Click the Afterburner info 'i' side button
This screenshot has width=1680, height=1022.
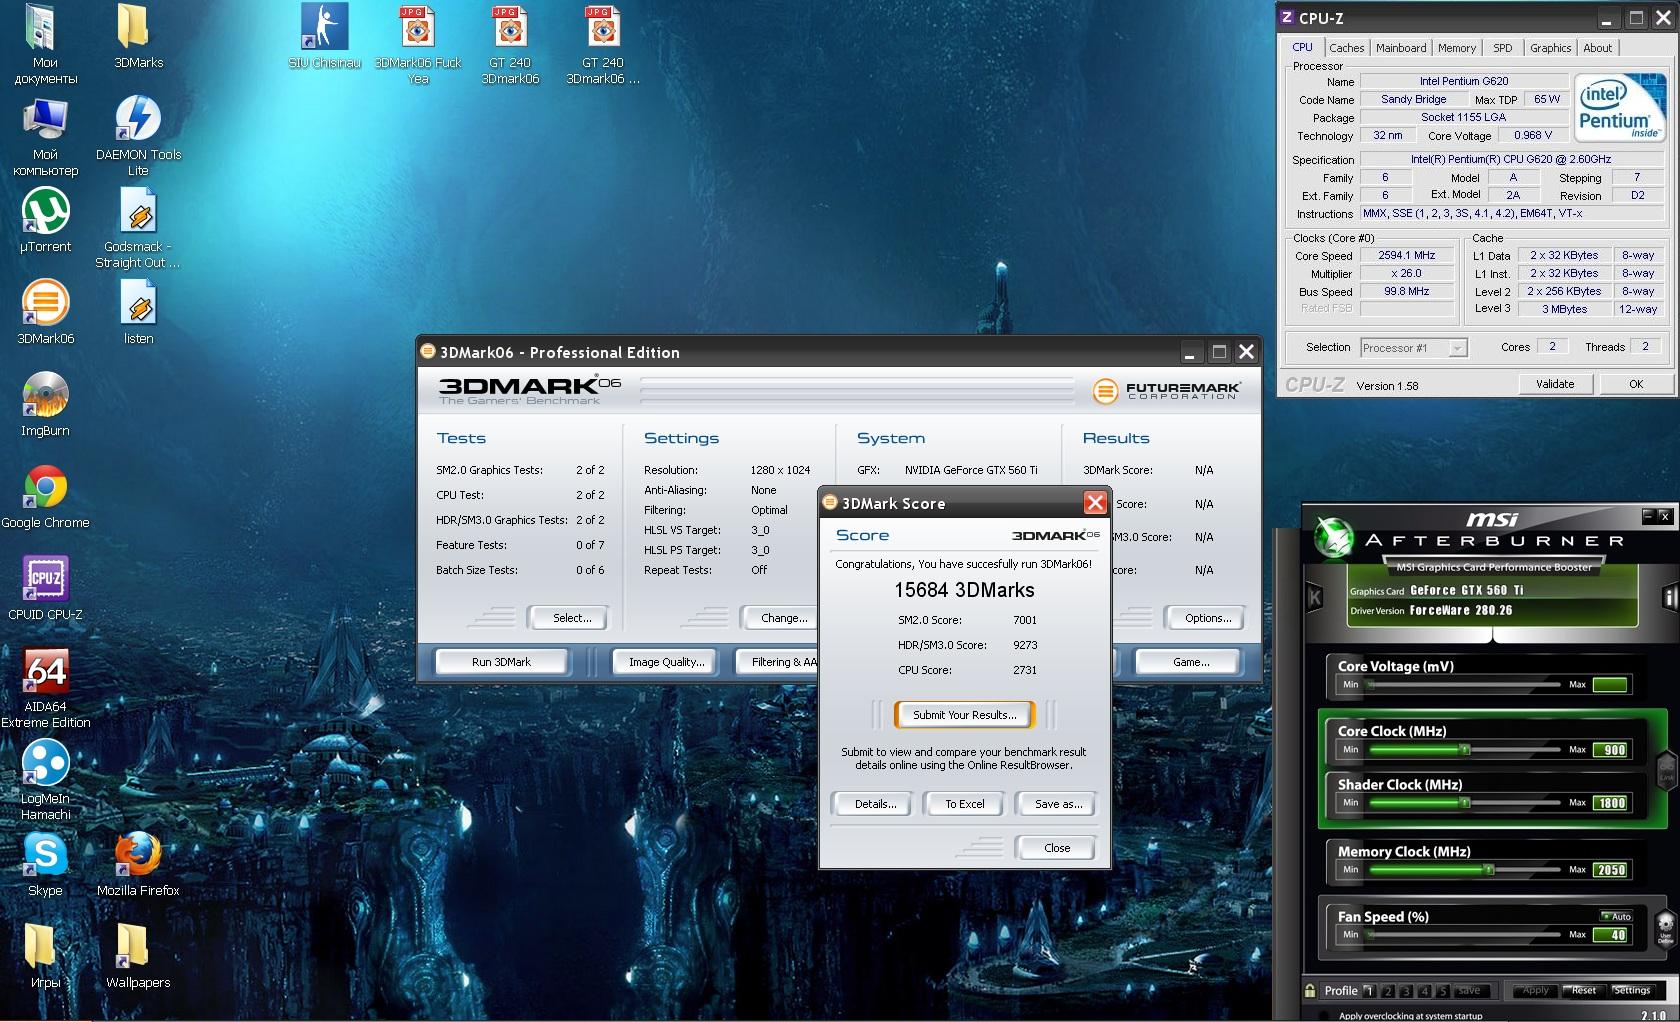tap(1669, 598)
